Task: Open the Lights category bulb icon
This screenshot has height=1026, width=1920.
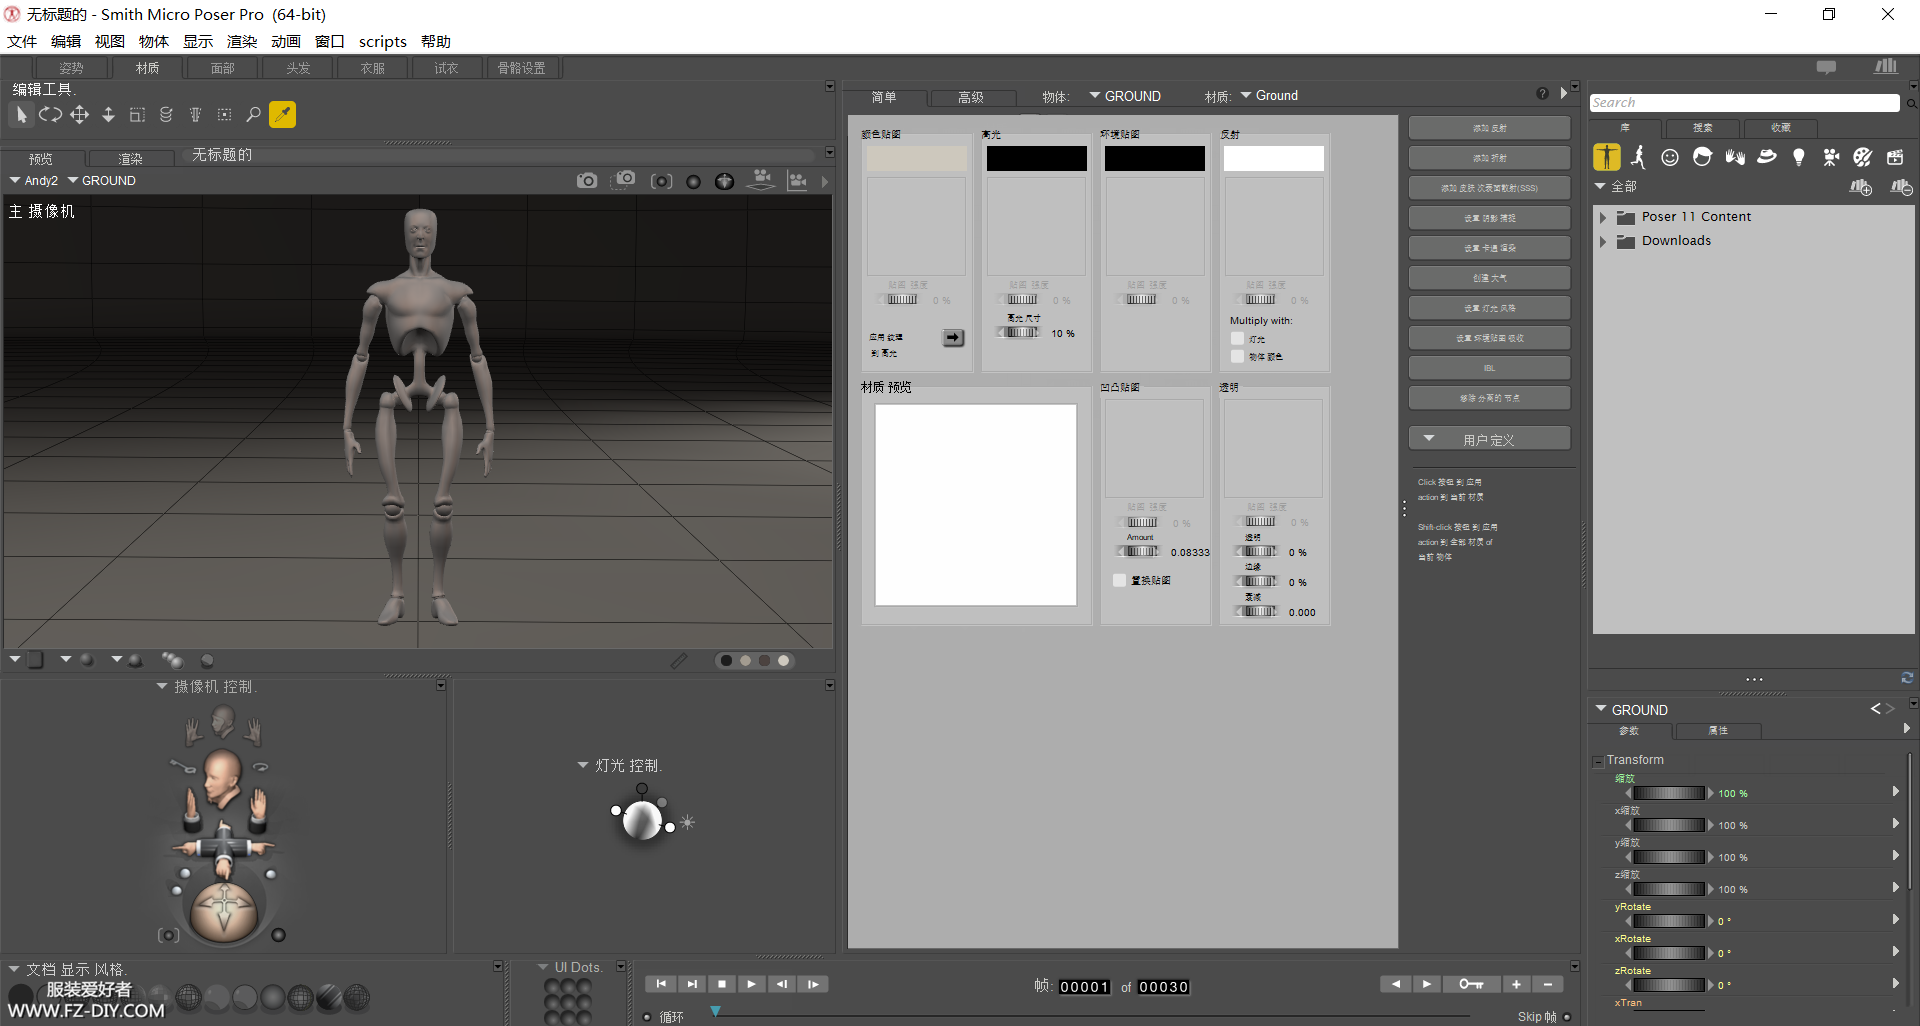Action: 1799,157
